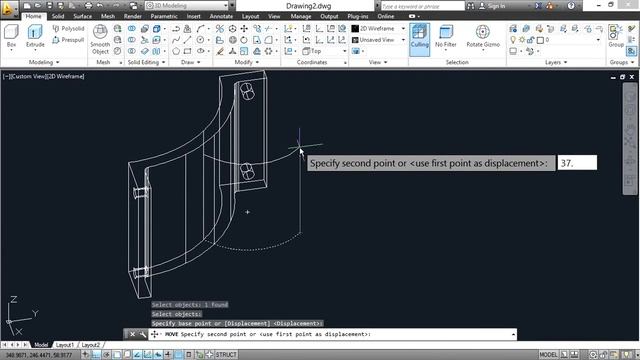Click layer 0 color square swatch
The image size is (640, 360).
pyautogui.click(x=540, y=40)
